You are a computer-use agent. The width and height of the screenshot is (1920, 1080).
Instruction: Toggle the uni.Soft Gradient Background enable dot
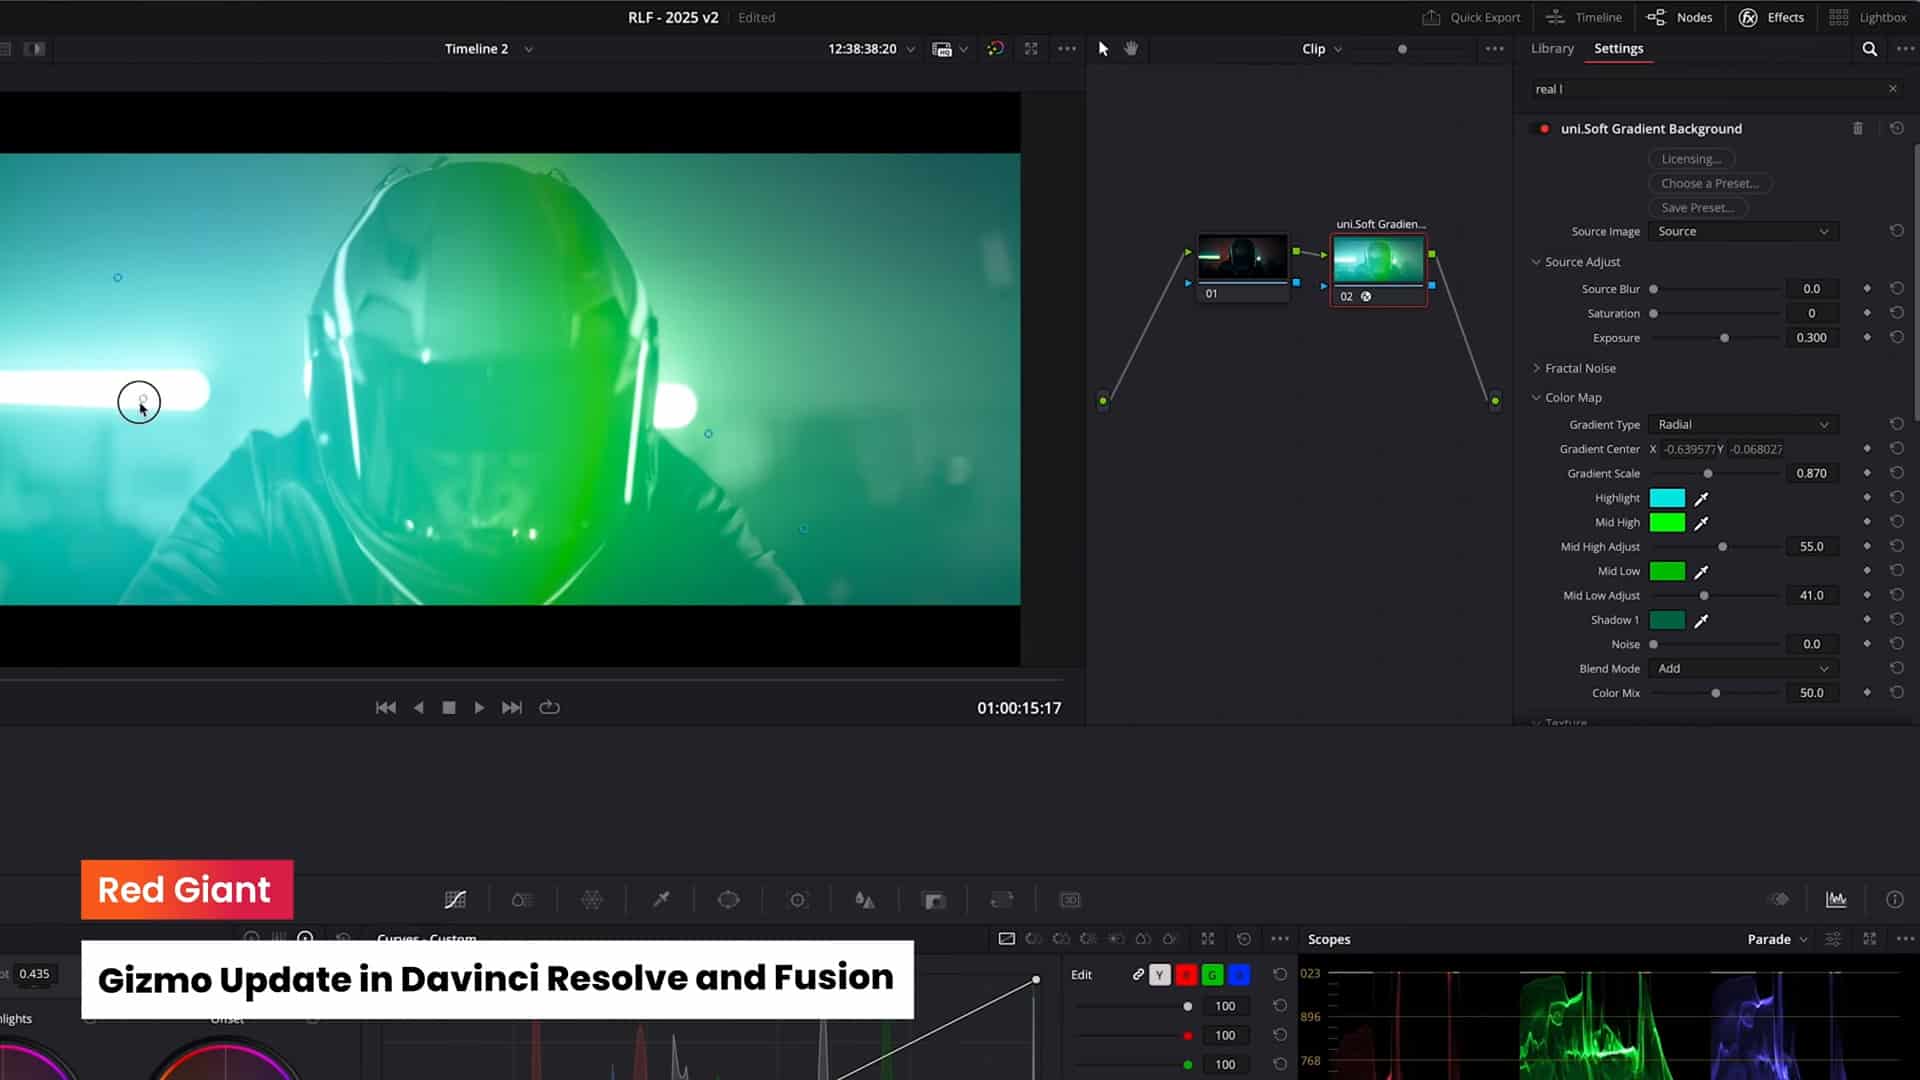tap(1544, 128)
